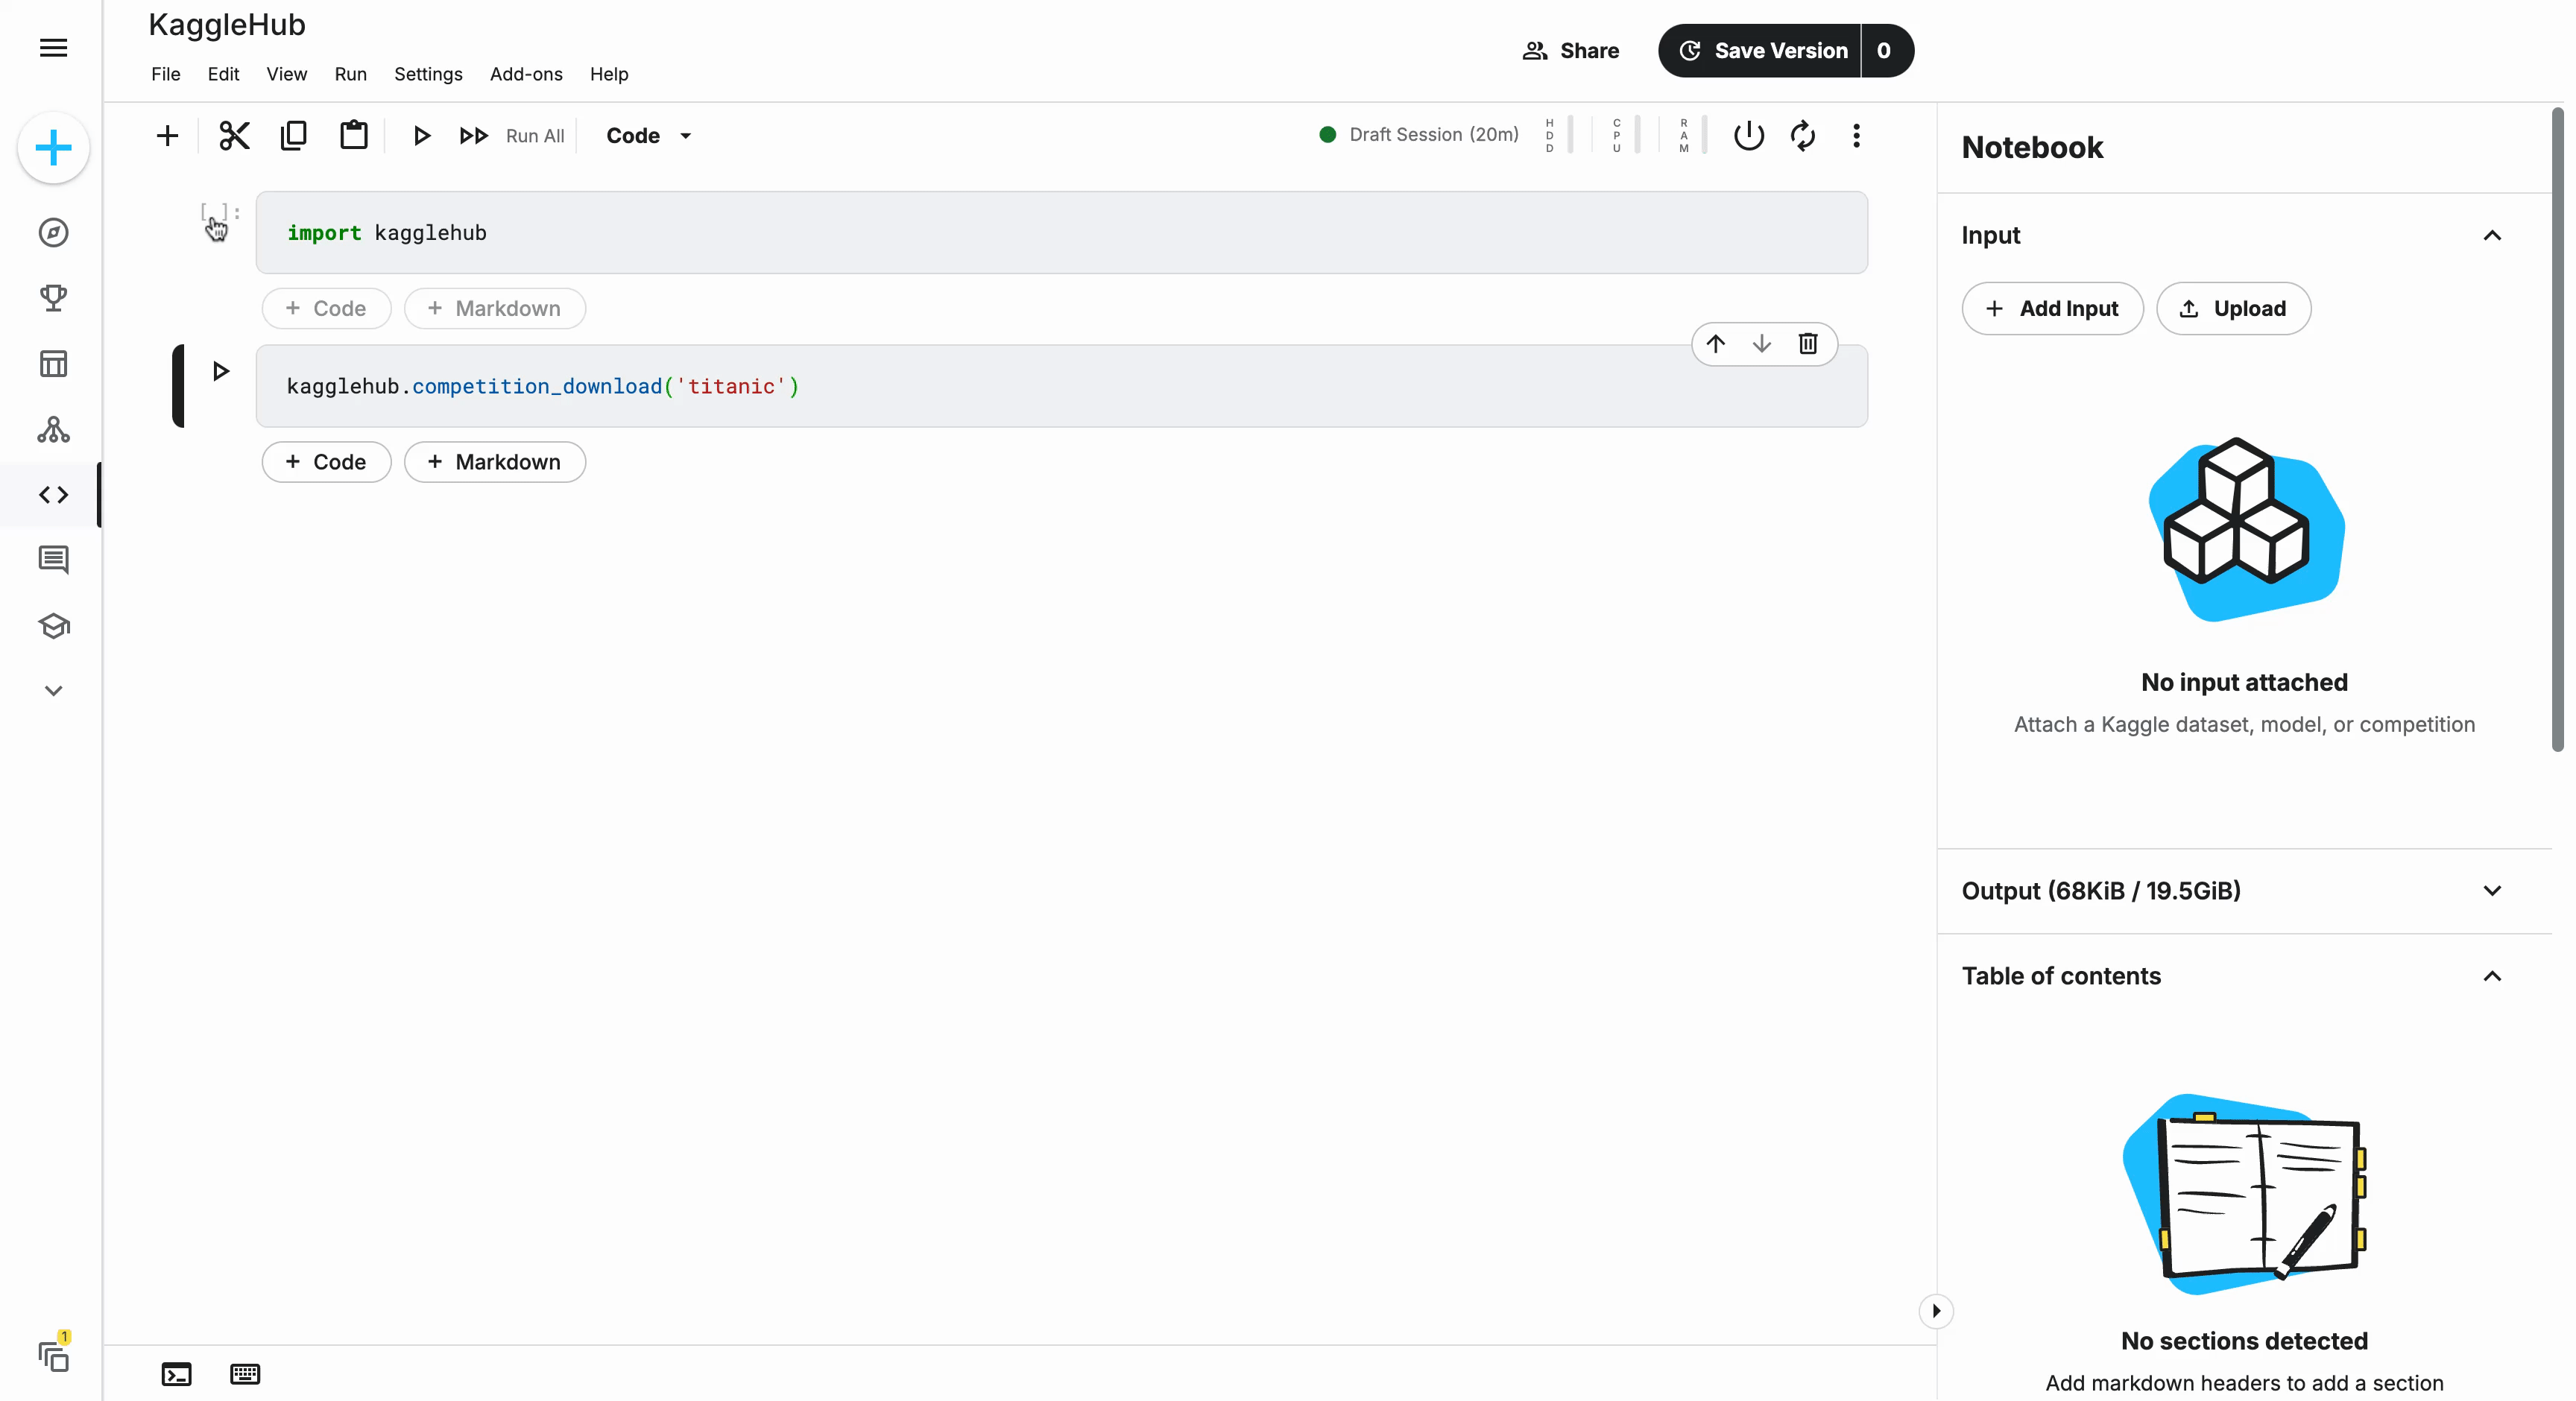Collapse the Input section in Notebook panel
This screenshot has height=1401, width=2576.
(2492, 235)
